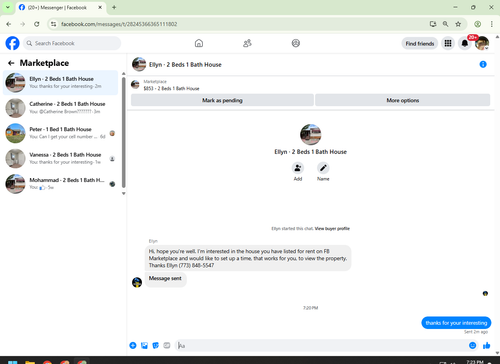Open Ellyn 2 Beds 1 Bath House chat
500x364 pixels.
tap(60, 83)
